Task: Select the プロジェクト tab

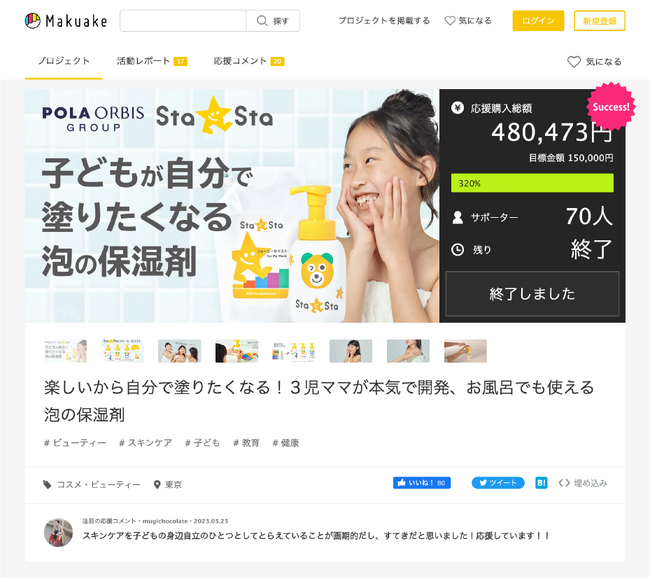Action: [63, 61]
